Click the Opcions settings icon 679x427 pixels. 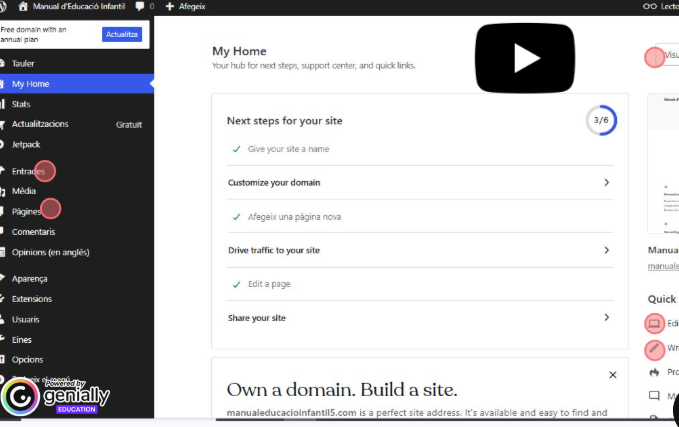(x=2, y=359)
